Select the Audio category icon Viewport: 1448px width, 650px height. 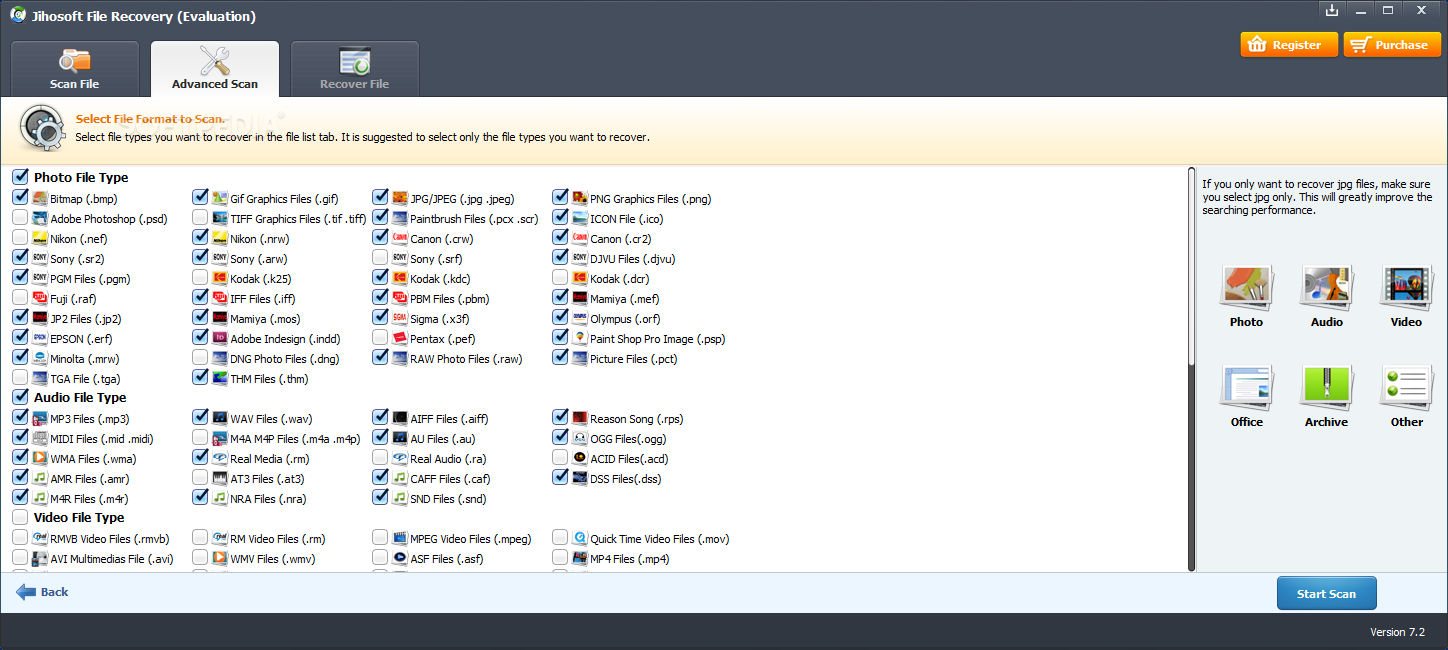tap(1326, 288)
